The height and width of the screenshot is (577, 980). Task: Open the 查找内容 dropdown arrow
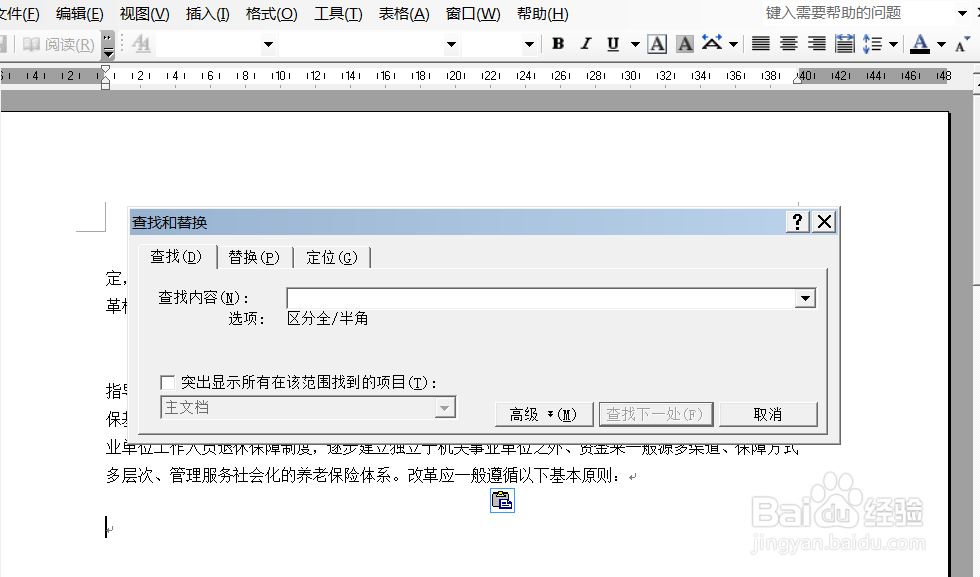(x=806, y=297)
